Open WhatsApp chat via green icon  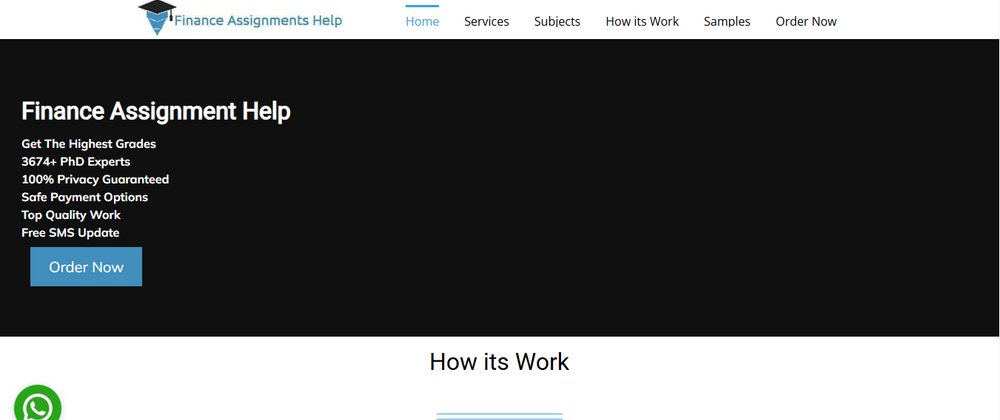coord(38,405)
